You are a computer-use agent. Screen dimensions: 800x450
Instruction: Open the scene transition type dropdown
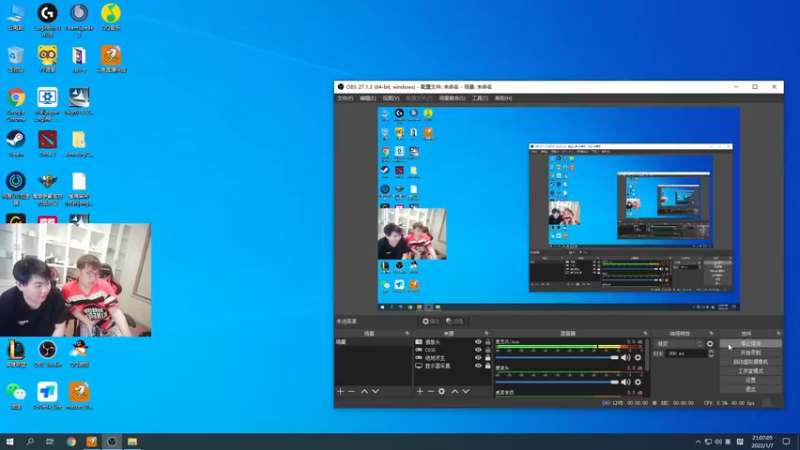(x=679, y=344)
